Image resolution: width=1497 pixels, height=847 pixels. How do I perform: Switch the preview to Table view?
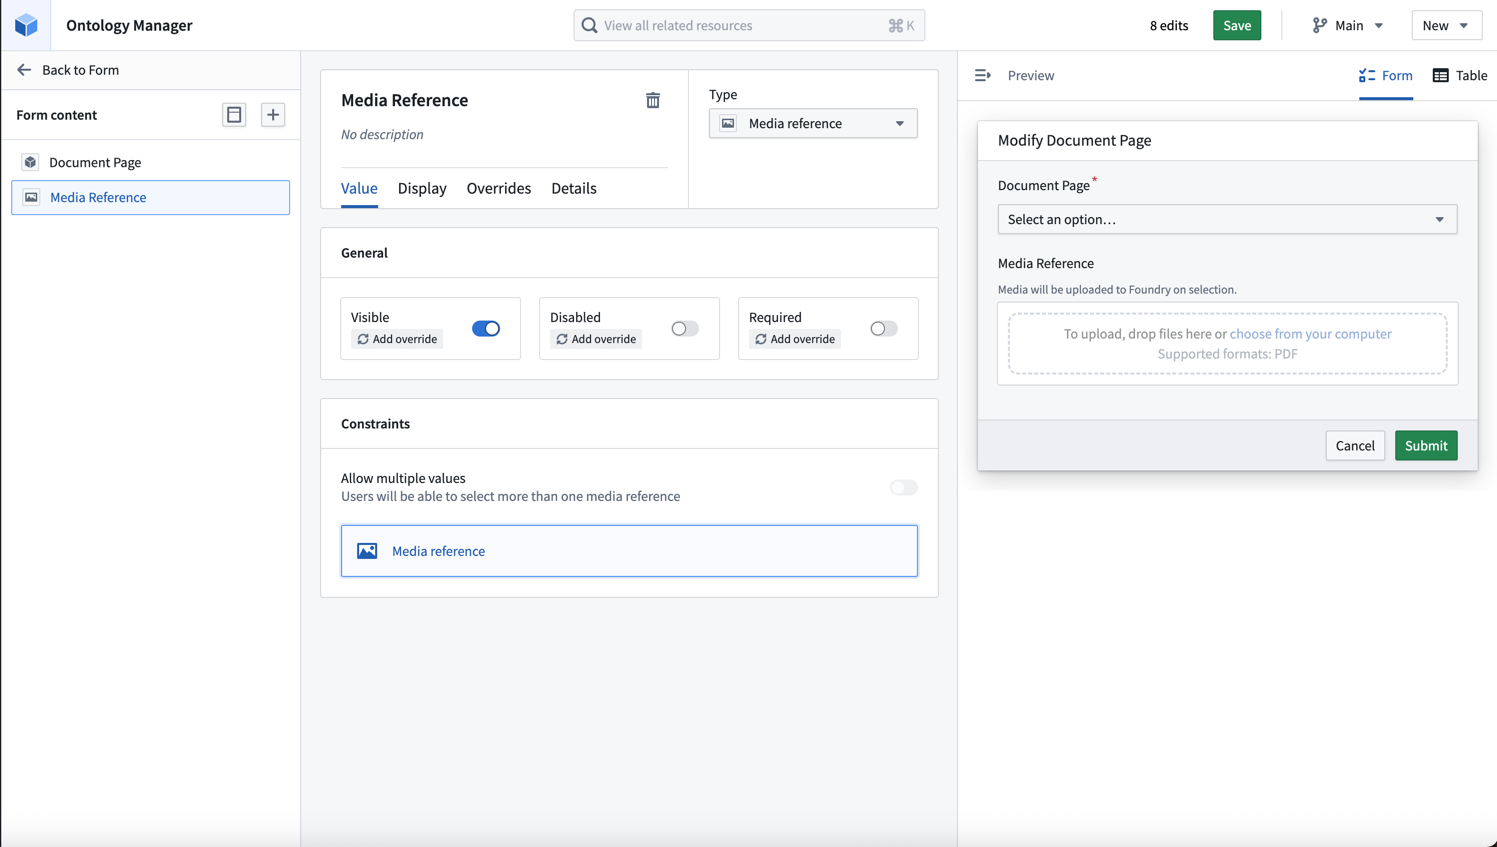pyautogui.click(x=1459, y=75)
